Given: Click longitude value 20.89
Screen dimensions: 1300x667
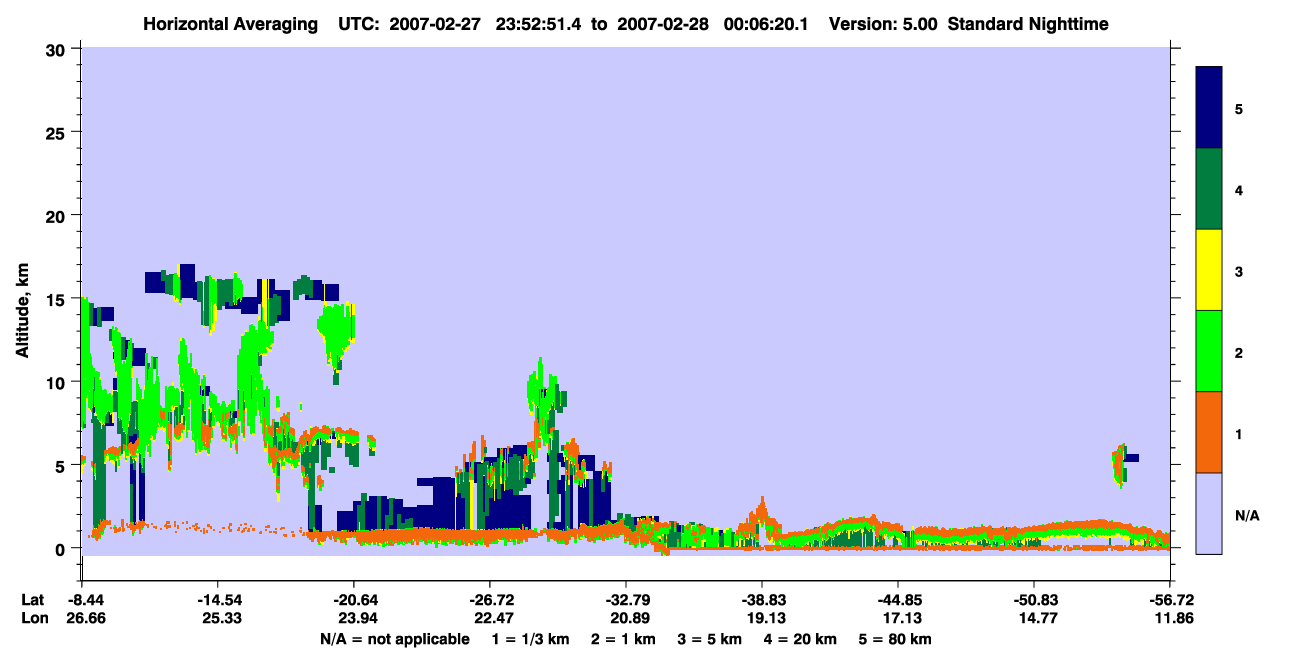Looking at the screenshot, I should pos(629,619).
